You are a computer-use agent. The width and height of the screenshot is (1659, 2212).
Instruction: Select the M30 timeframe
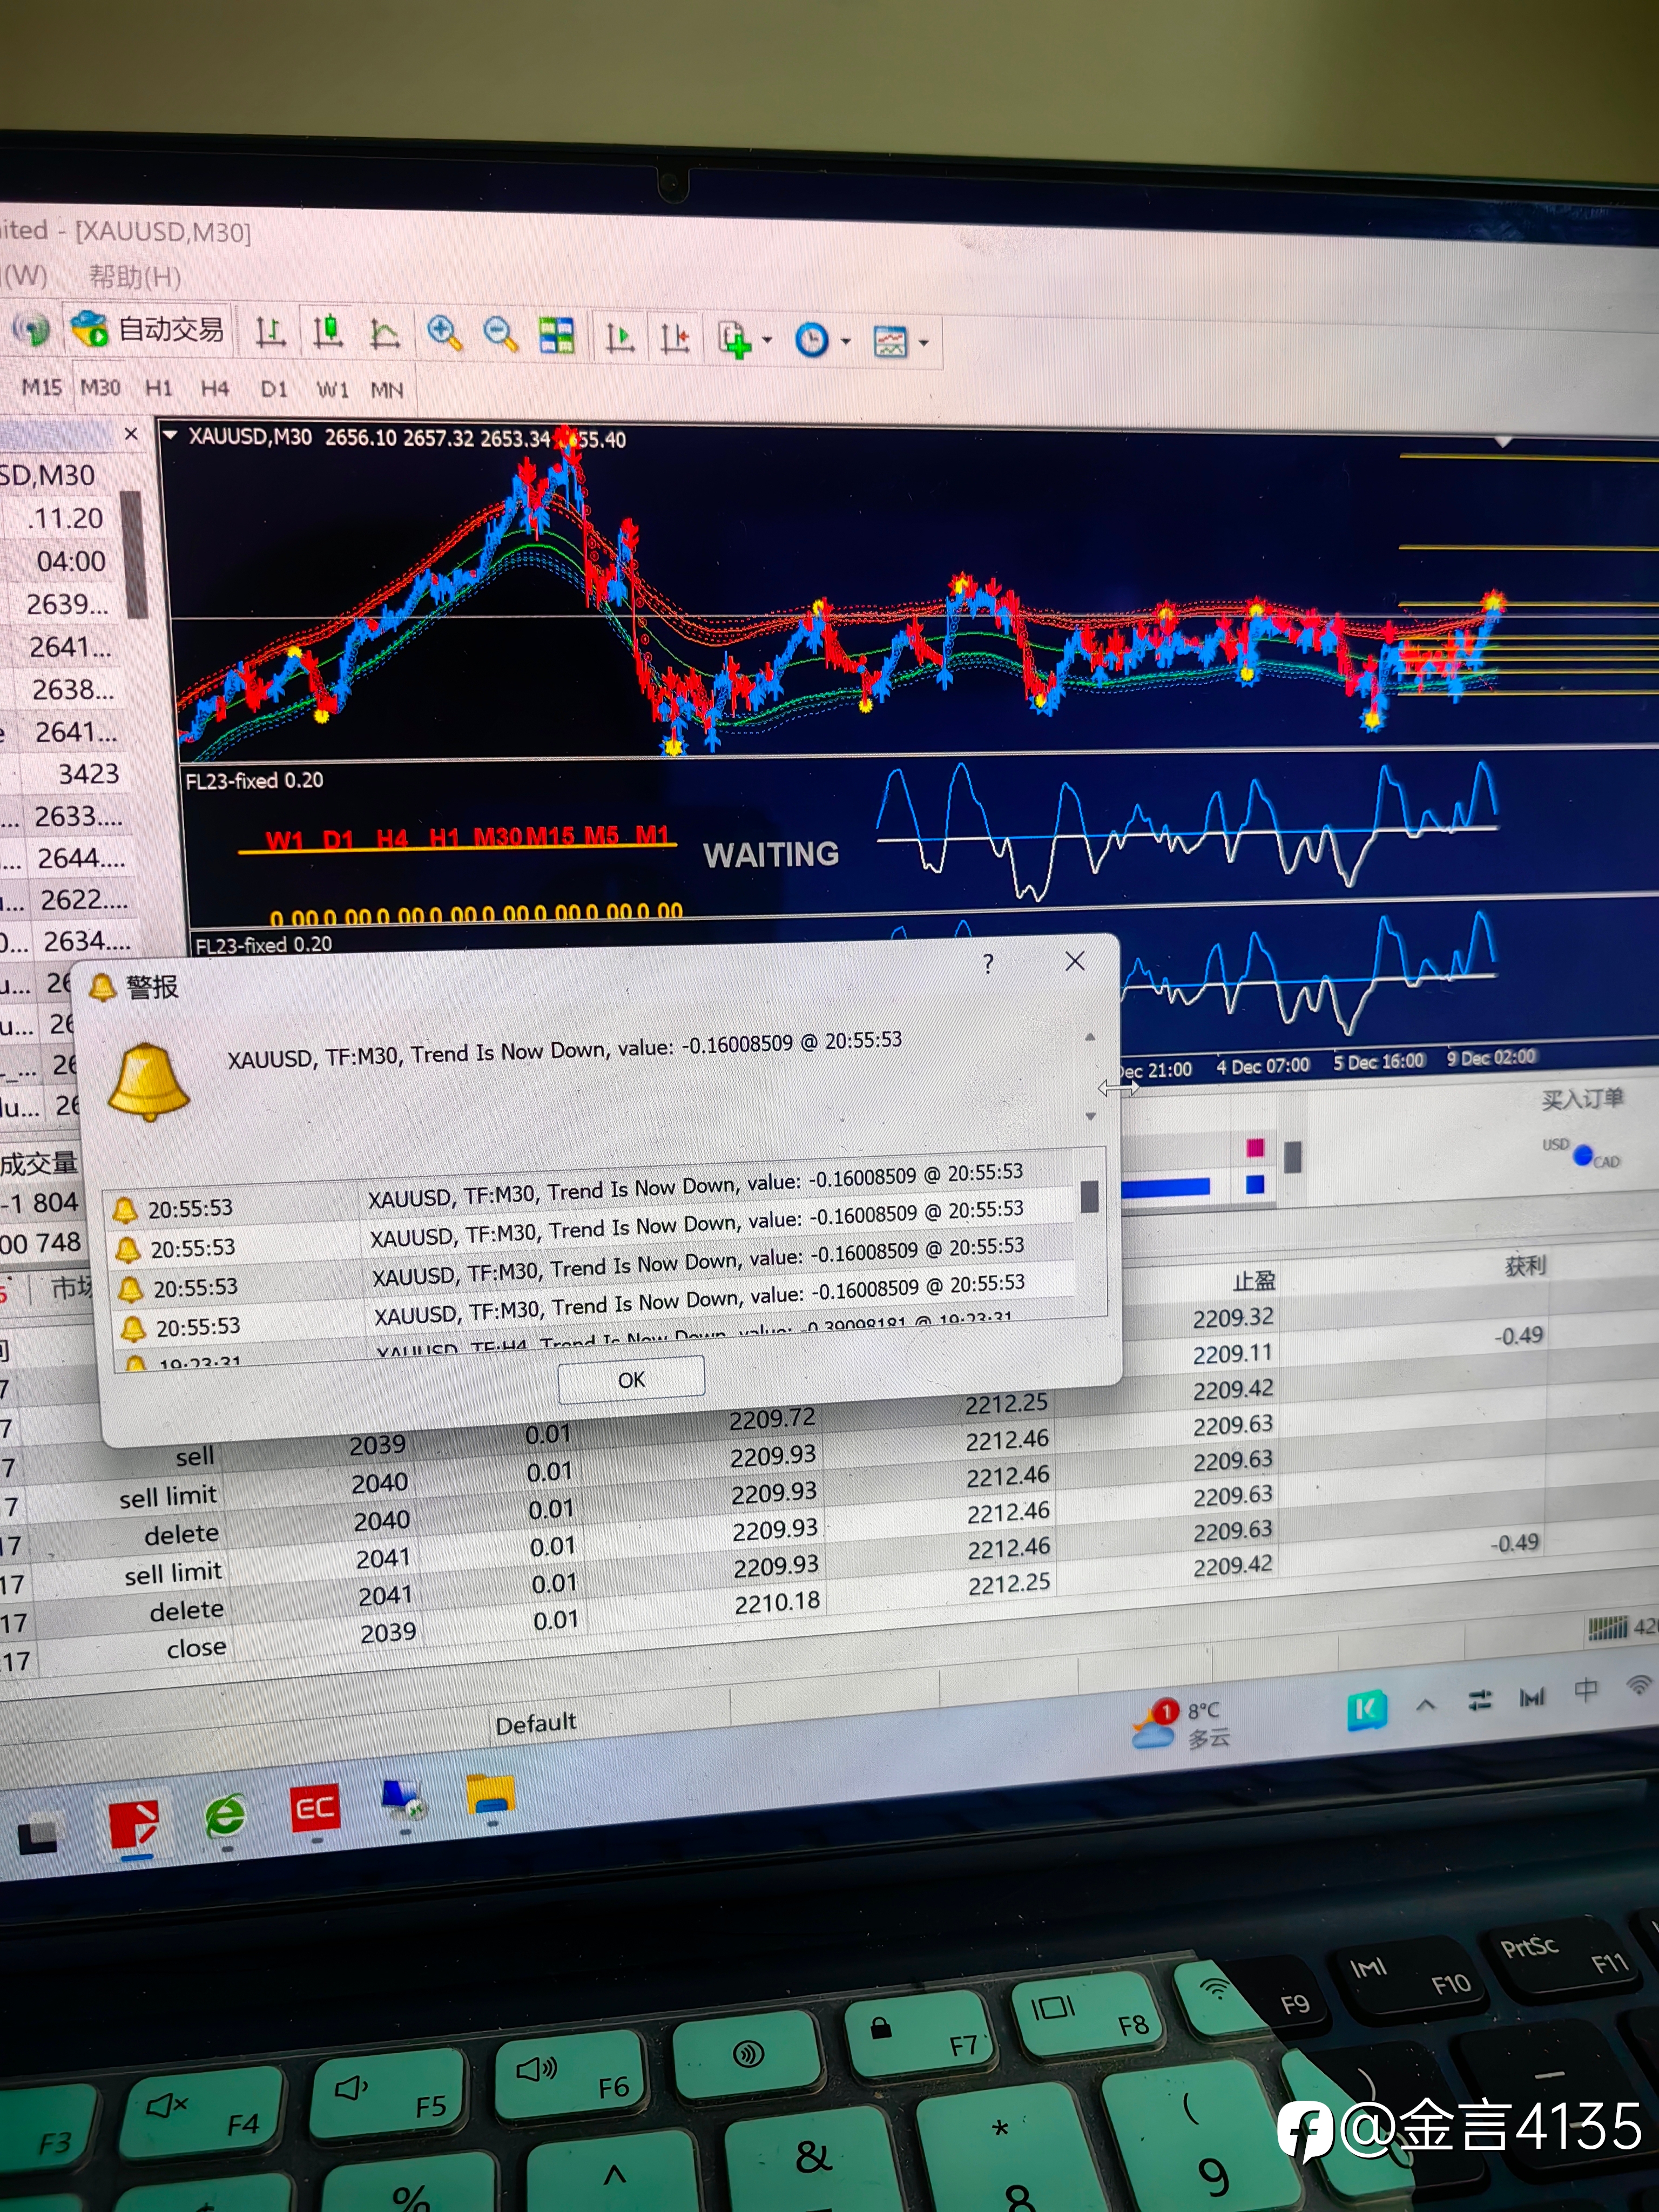coord(100,387)
